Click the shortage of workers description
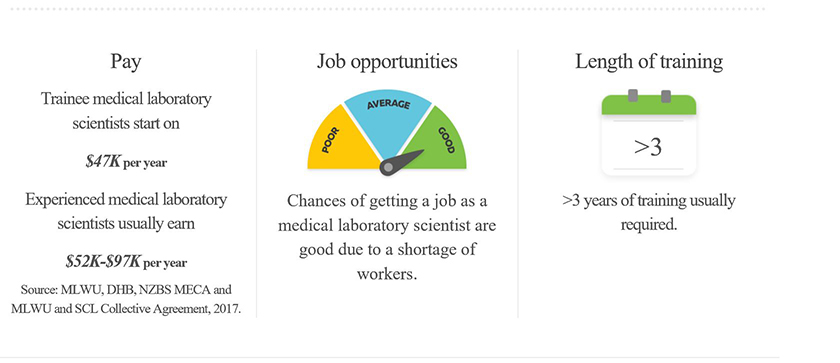The height and width of the screenshot is (363, 840). (x=387, y=238)
